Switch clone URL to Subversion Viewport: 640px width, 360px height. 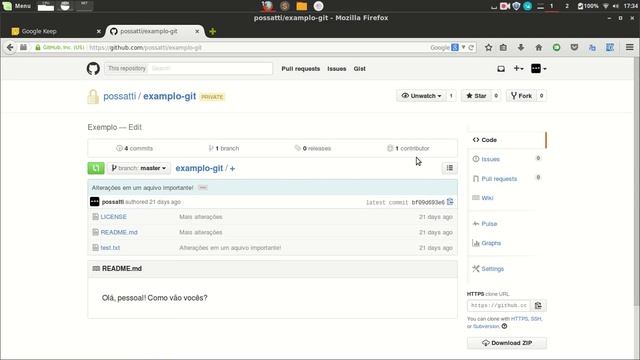tap(486, 326)
